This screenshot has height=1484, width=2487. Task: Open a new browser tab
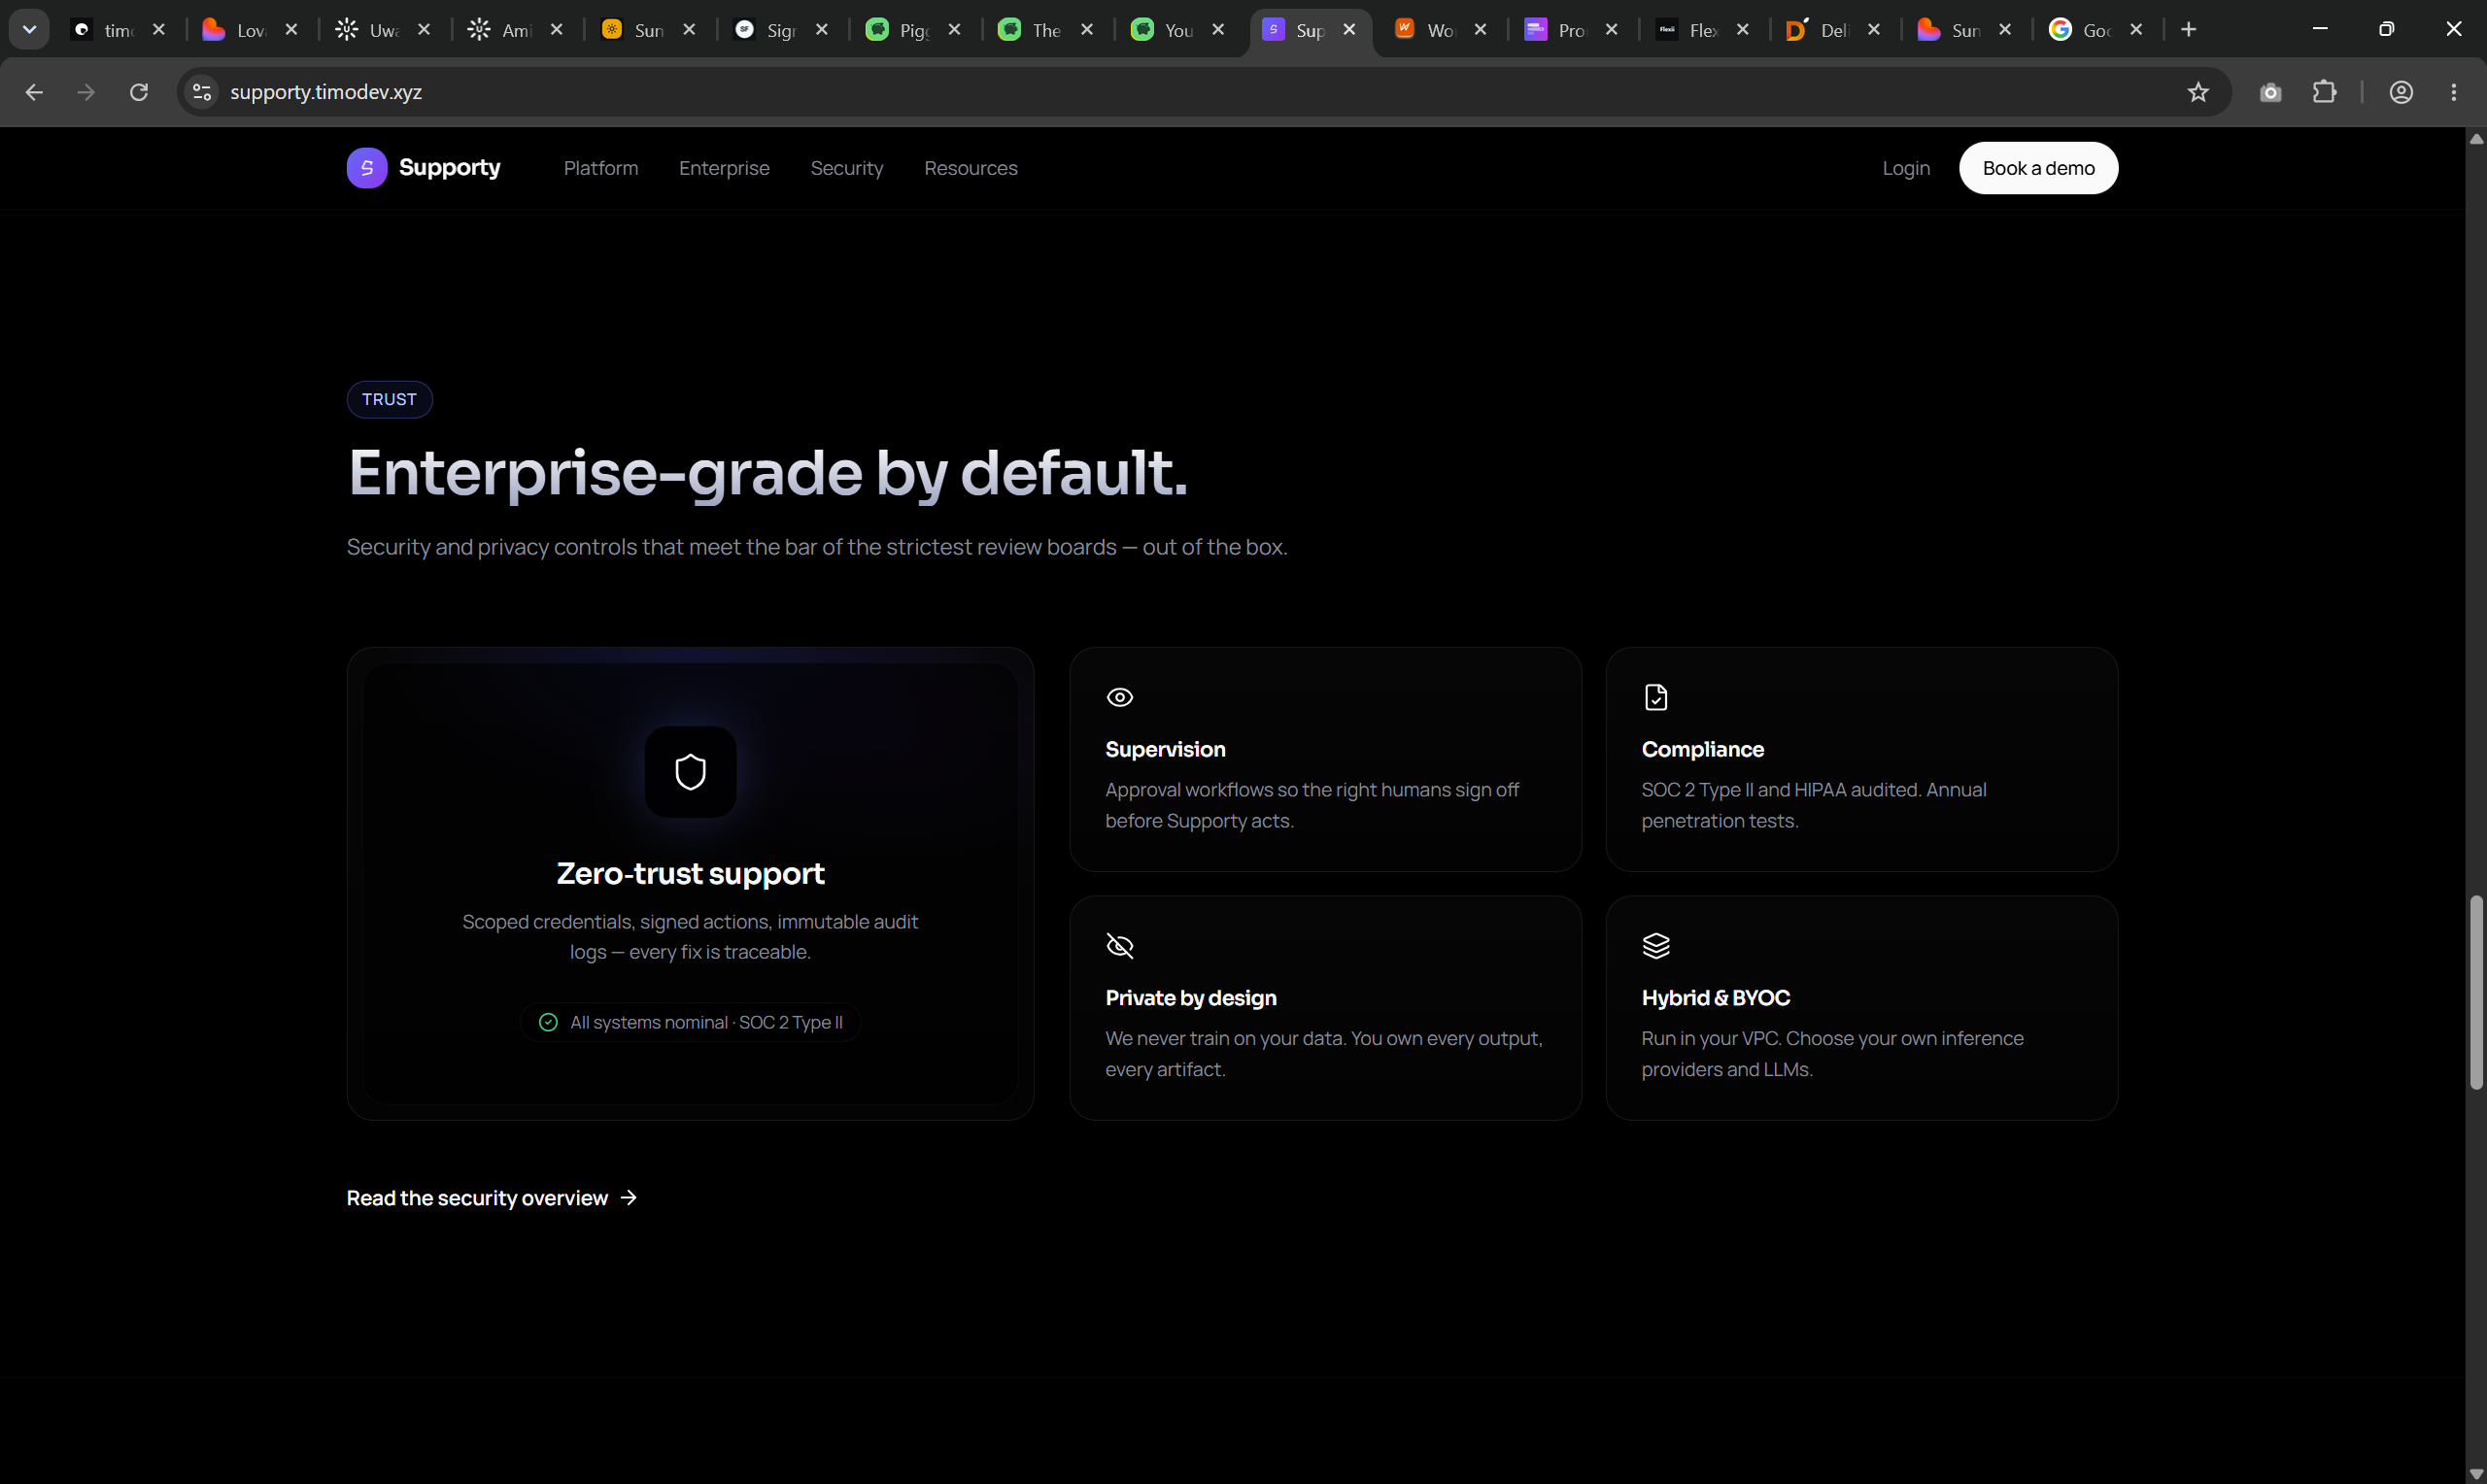pos(2189,29)
